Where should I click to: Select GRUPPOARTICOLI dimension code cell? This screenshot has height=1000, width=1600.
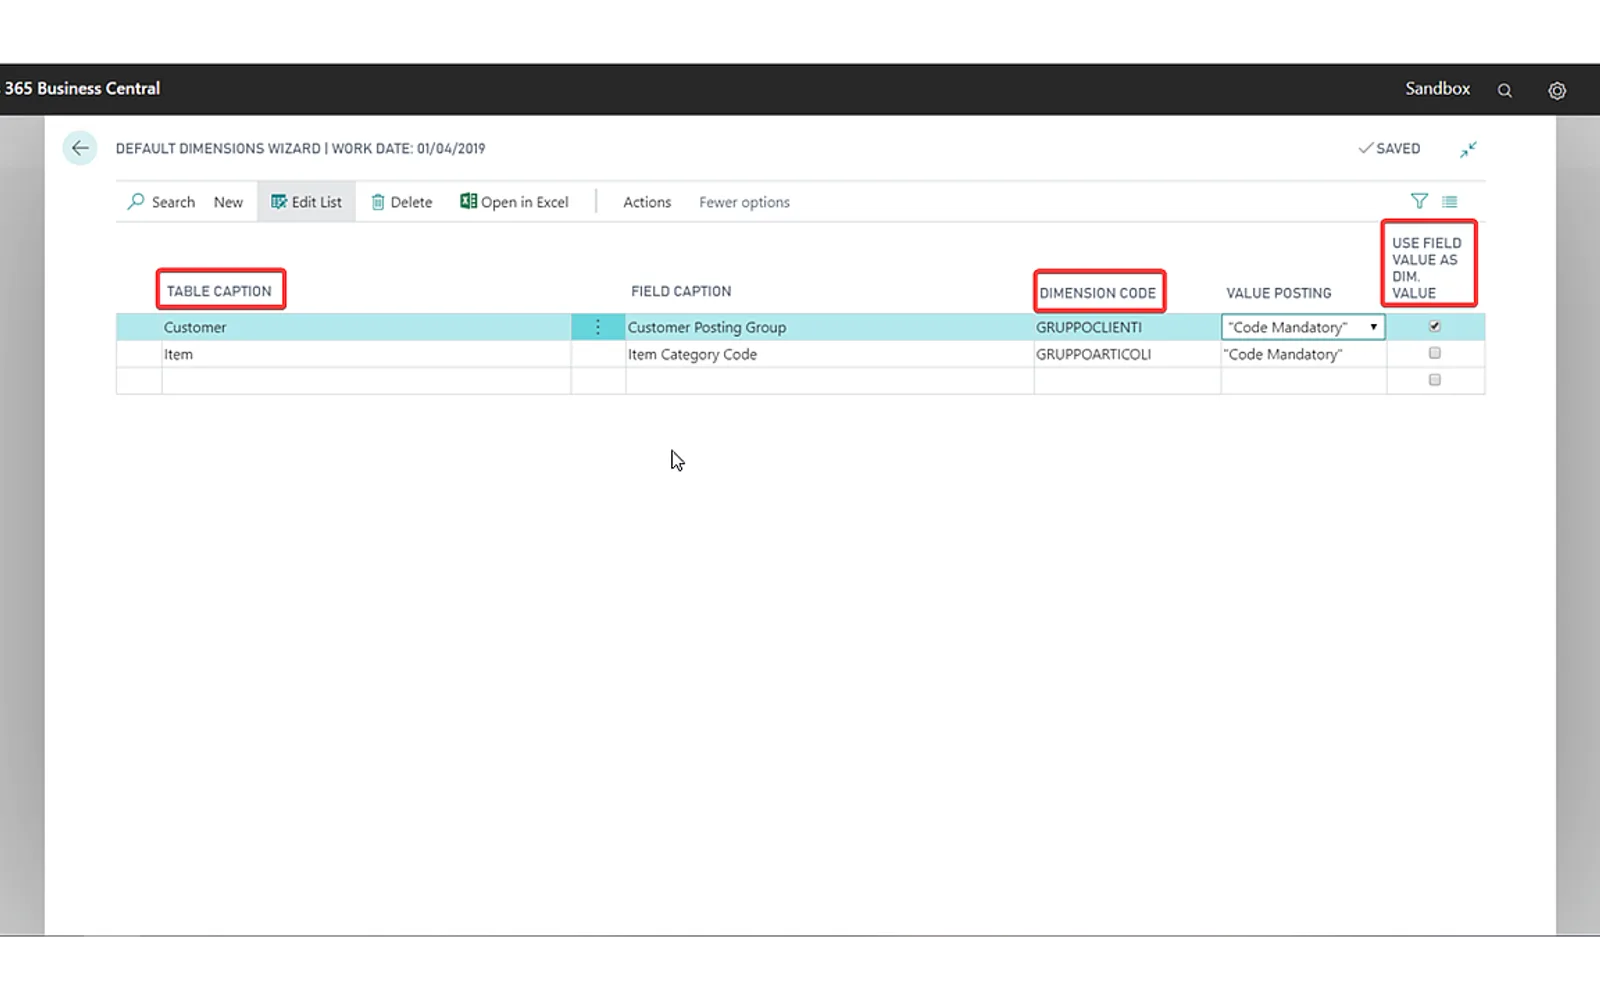click(1127, 354)
